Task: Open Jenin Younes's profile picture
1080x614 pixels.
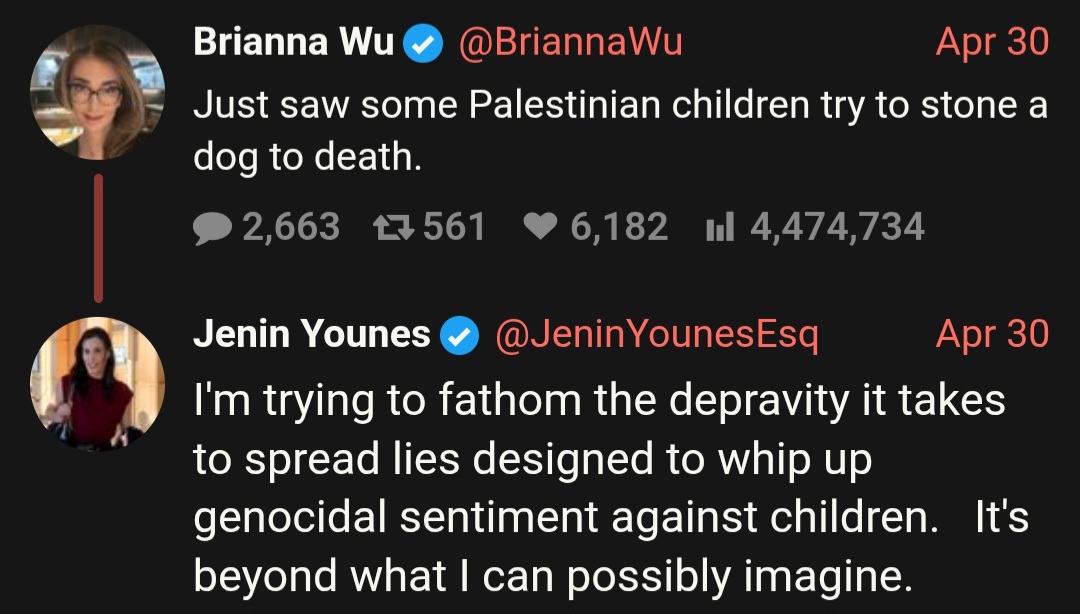Action: point(98,384)
